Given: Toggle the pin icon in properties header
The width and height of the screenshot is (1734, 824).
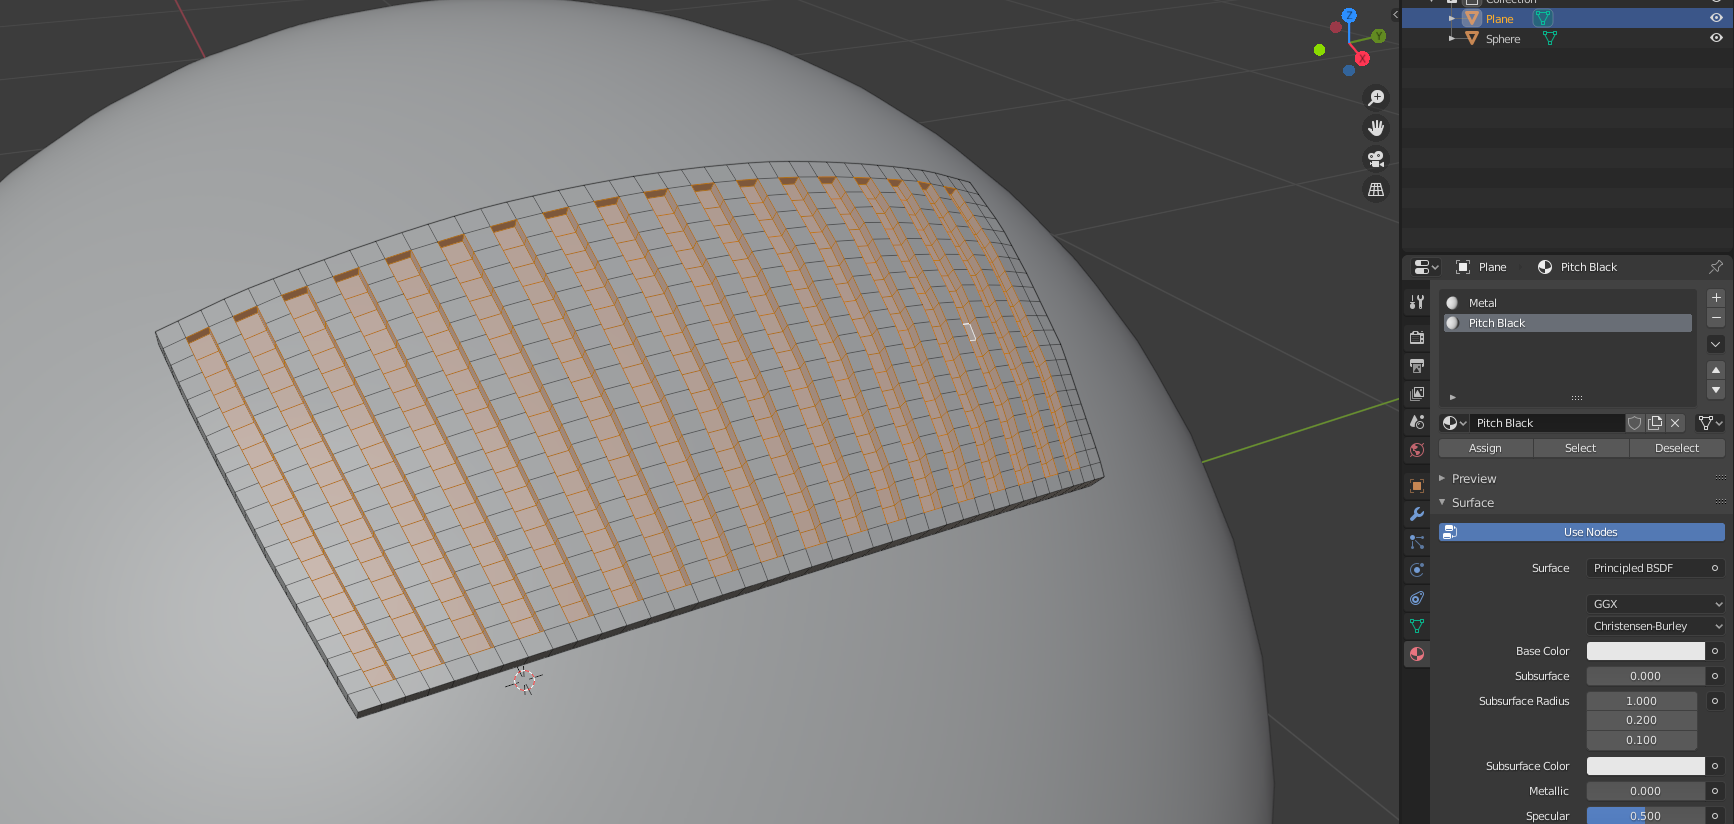Looking at the screenshot, I should 1716,267.
